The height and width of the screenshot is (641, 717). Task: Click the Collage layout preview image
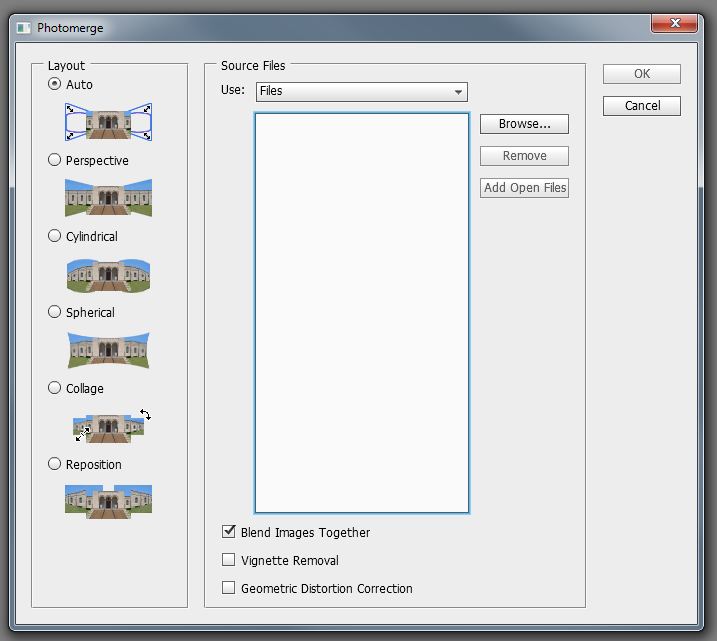111,426
